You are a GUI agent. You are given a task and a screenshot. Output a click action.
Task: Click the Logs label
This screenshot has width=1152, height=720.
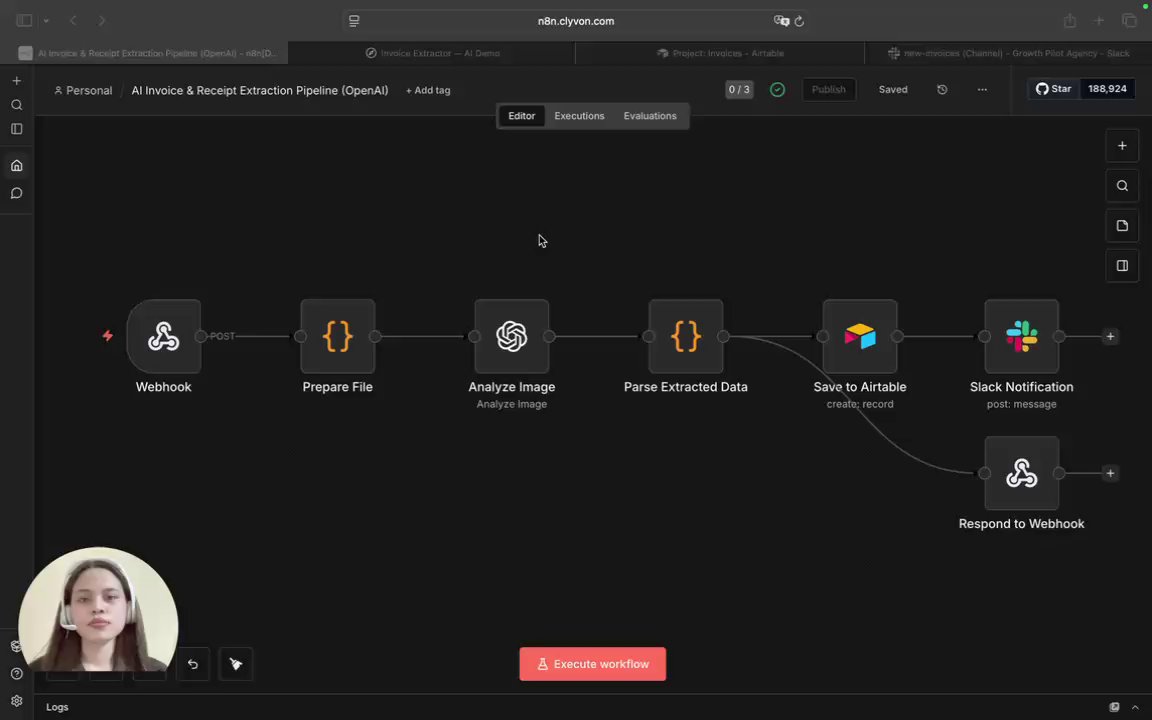[x=57, y=708]
